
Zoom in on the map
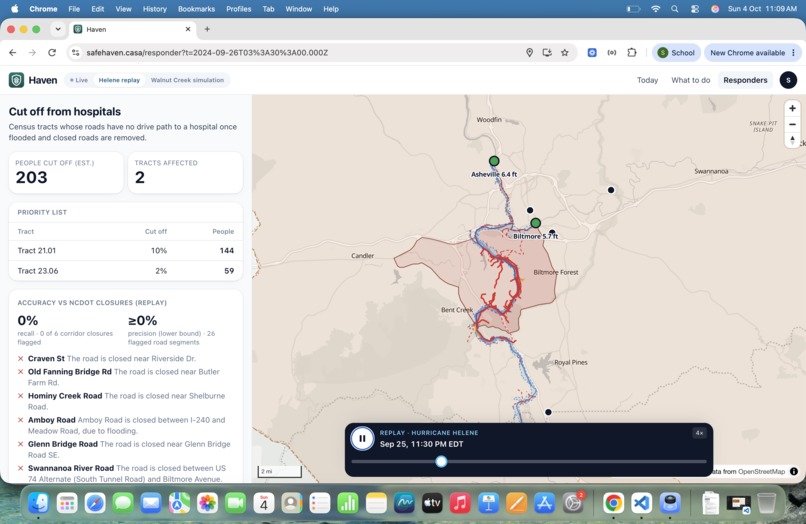tap(792, 109)
